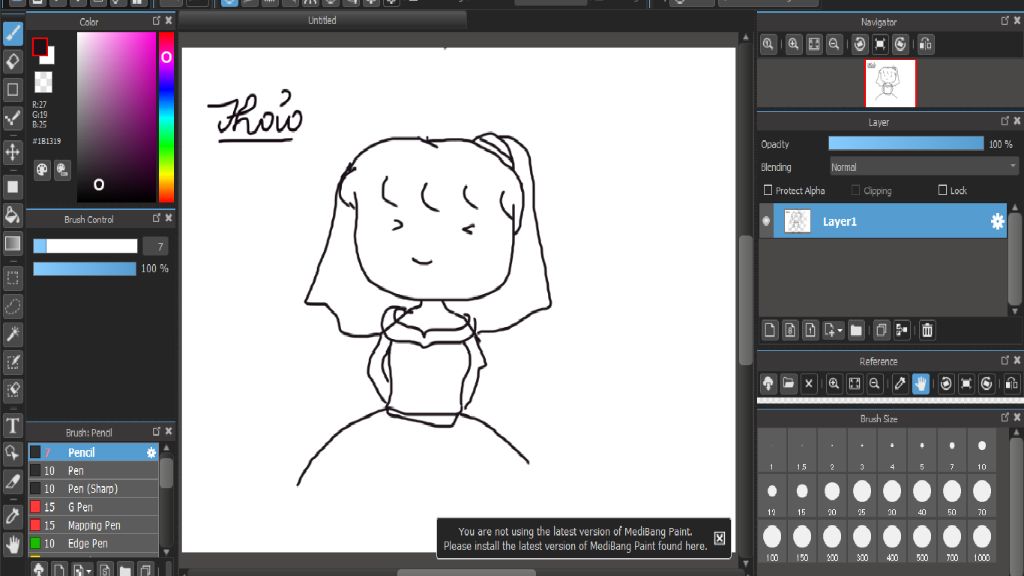Select the transparent color swatch
The width and height of the screenshot is (1024, 576).
[x=43, y=82]
